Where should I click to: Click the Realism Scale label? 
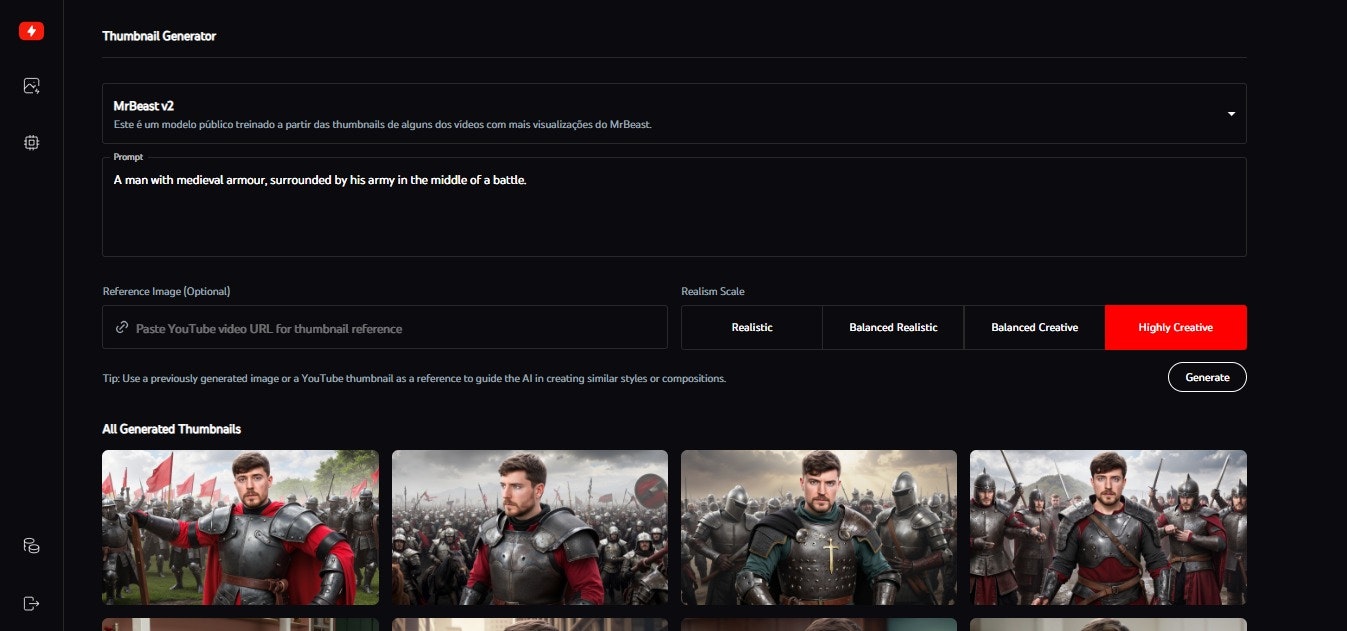tap(713, 291)
